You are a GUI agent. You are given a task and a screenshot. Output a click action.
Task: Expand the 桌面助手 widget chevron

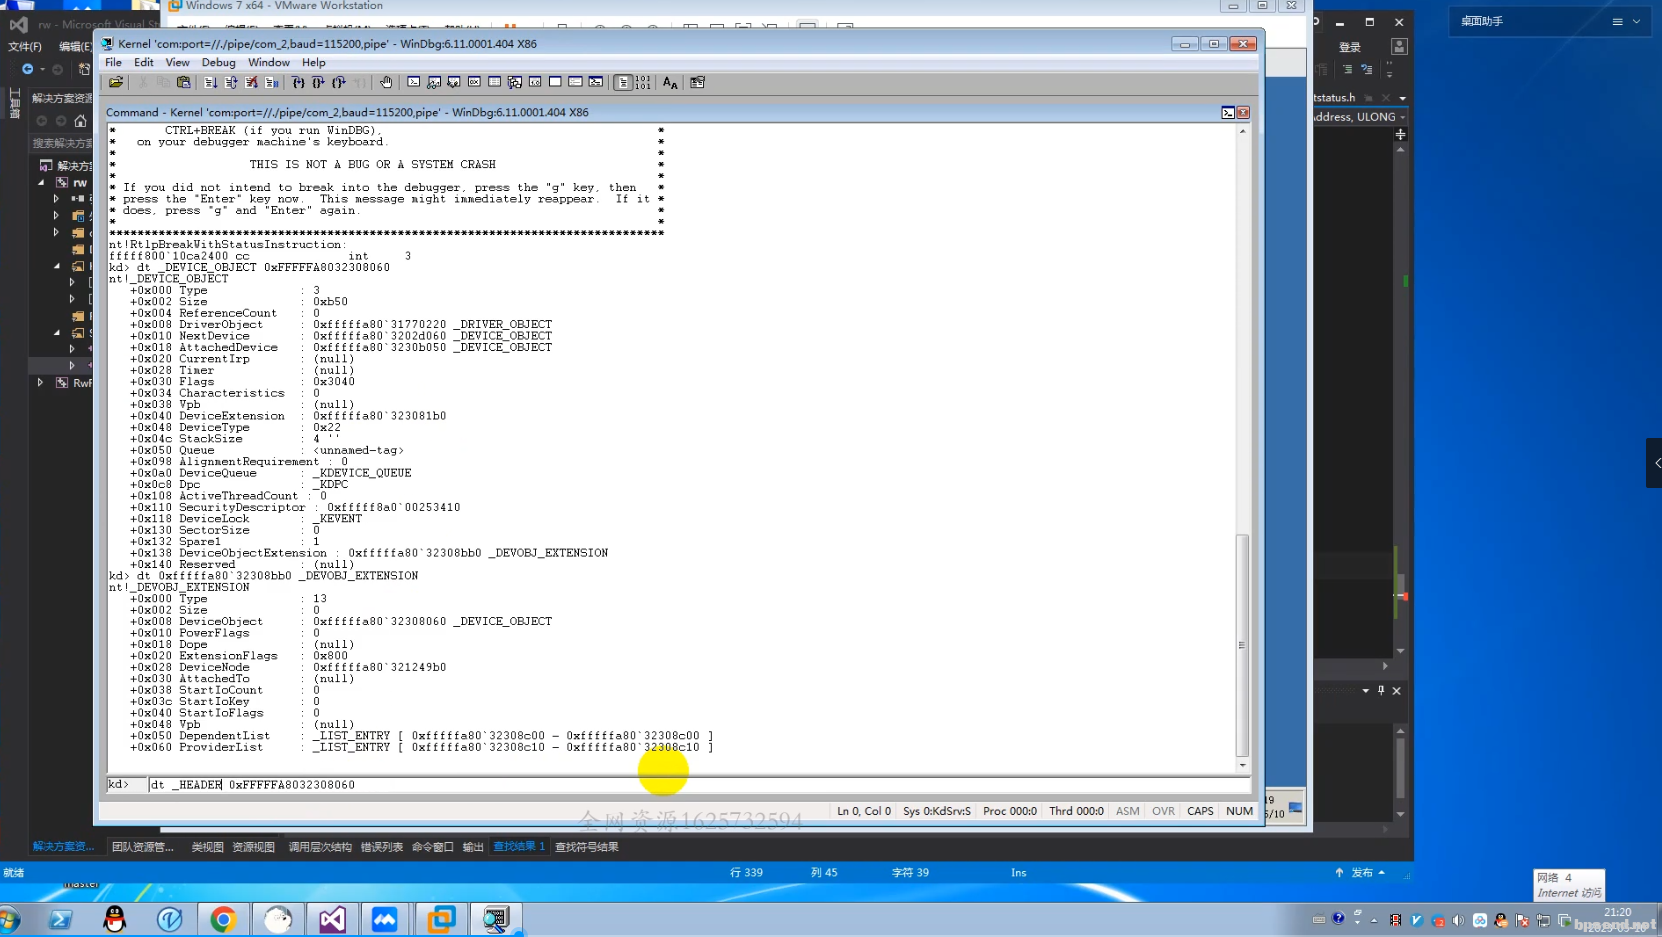[x=1637, y=21]
